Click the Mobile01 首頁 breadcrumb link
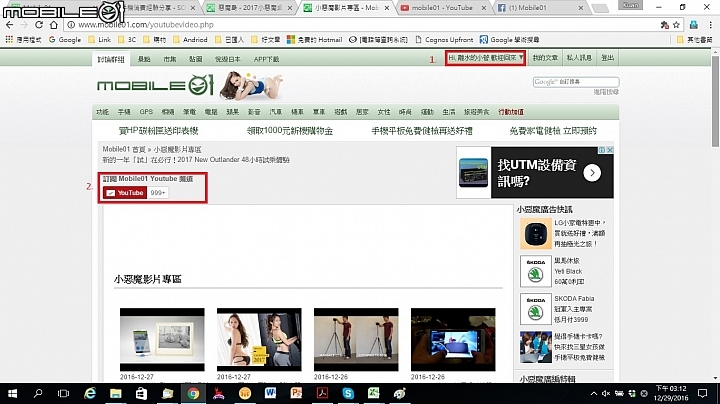This screenshot has width=720, height=404. pyautogui.click(x=124, y=149)
